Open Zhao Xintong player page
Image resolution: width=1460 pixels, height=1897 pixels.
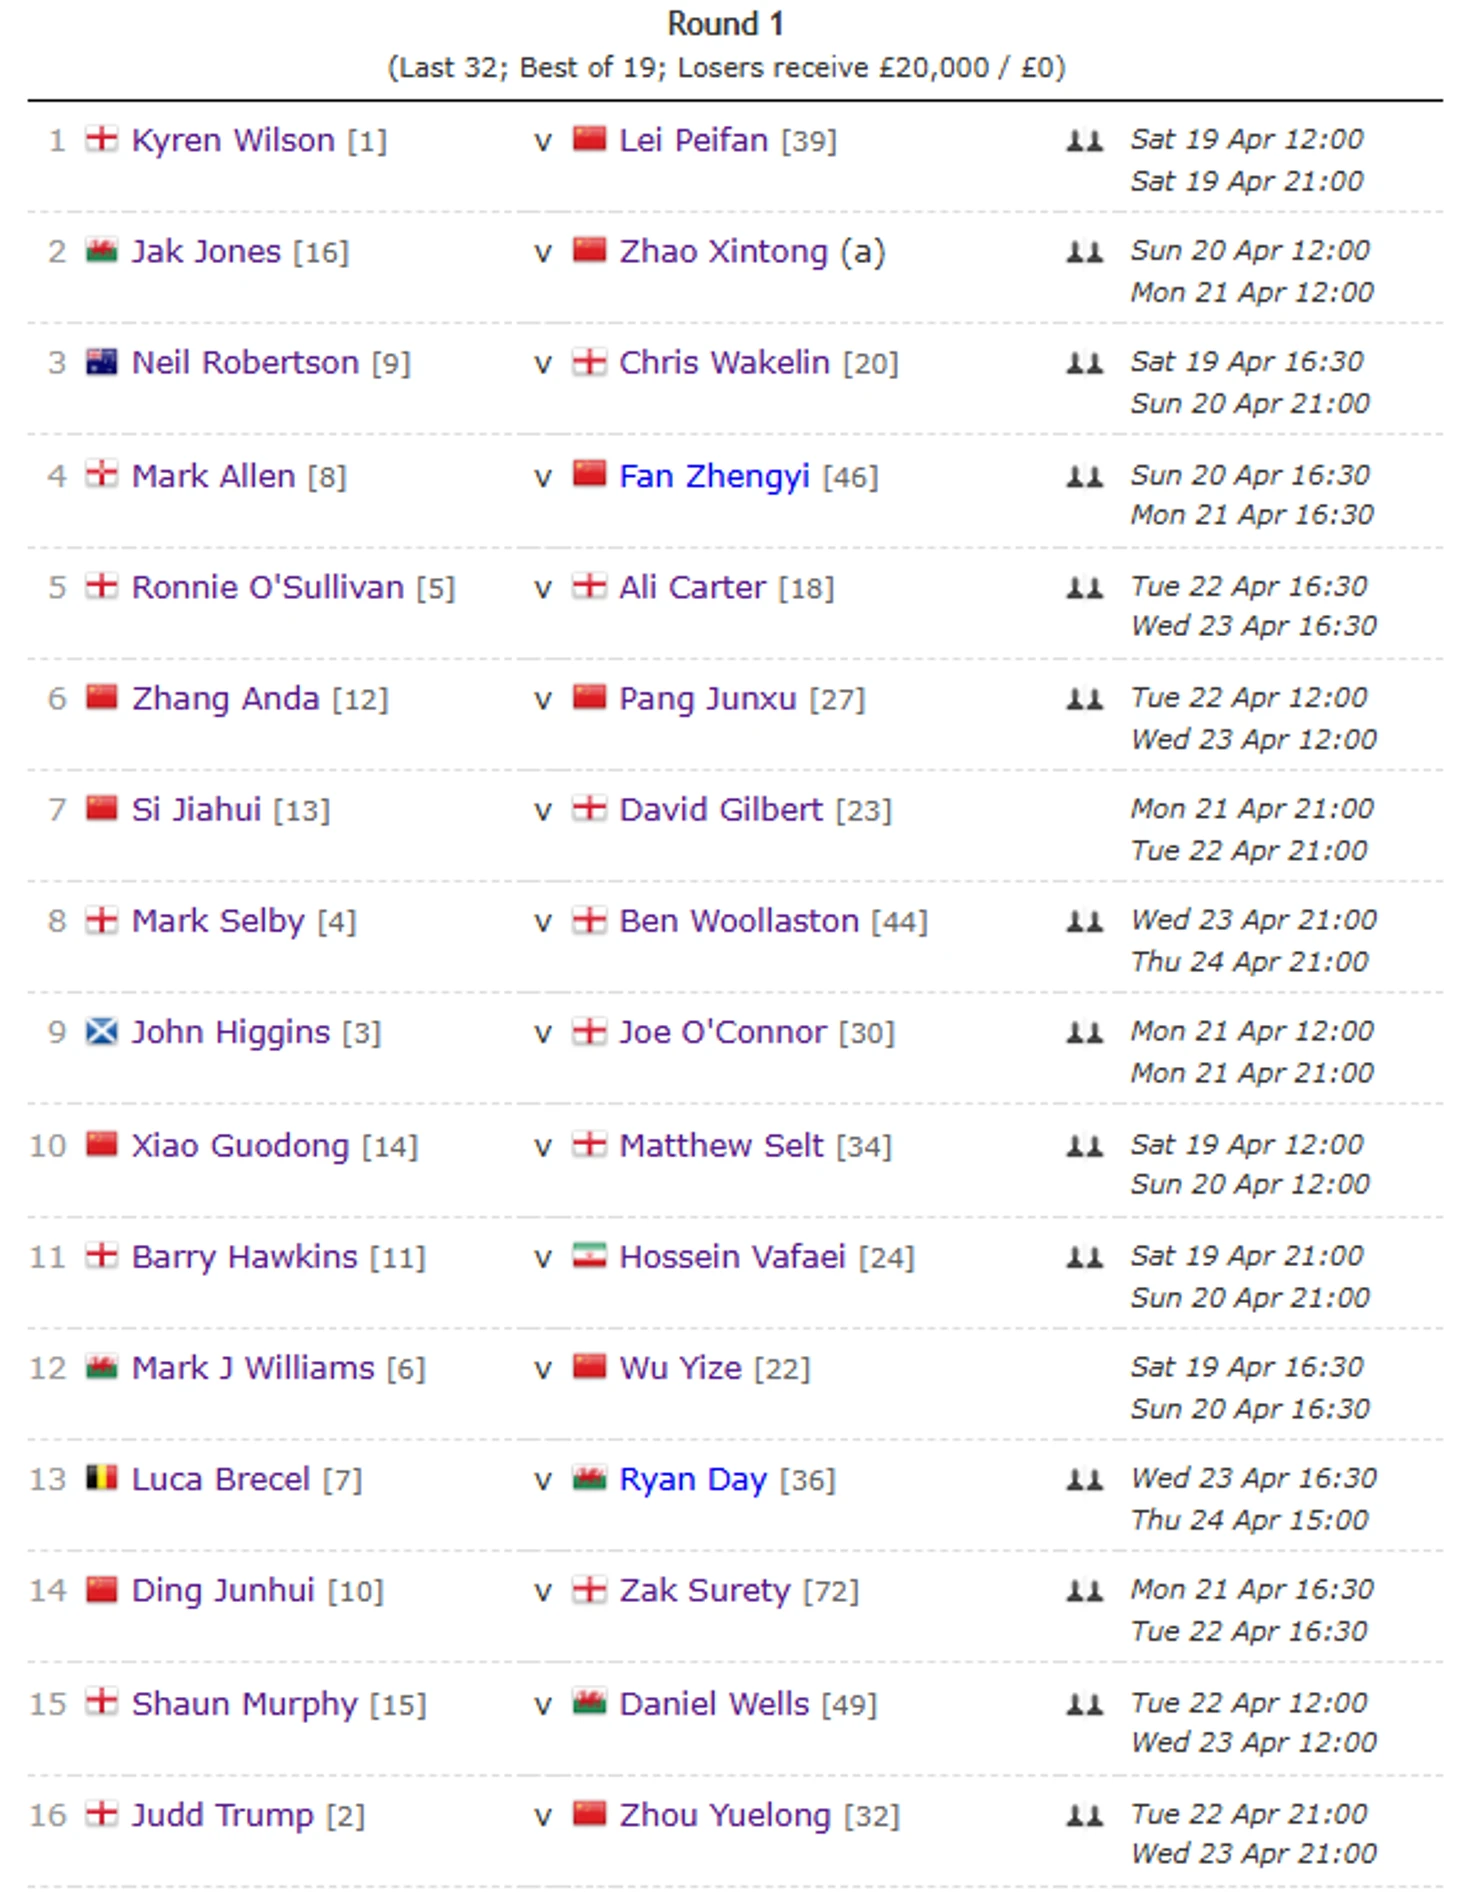click(723, 251)
